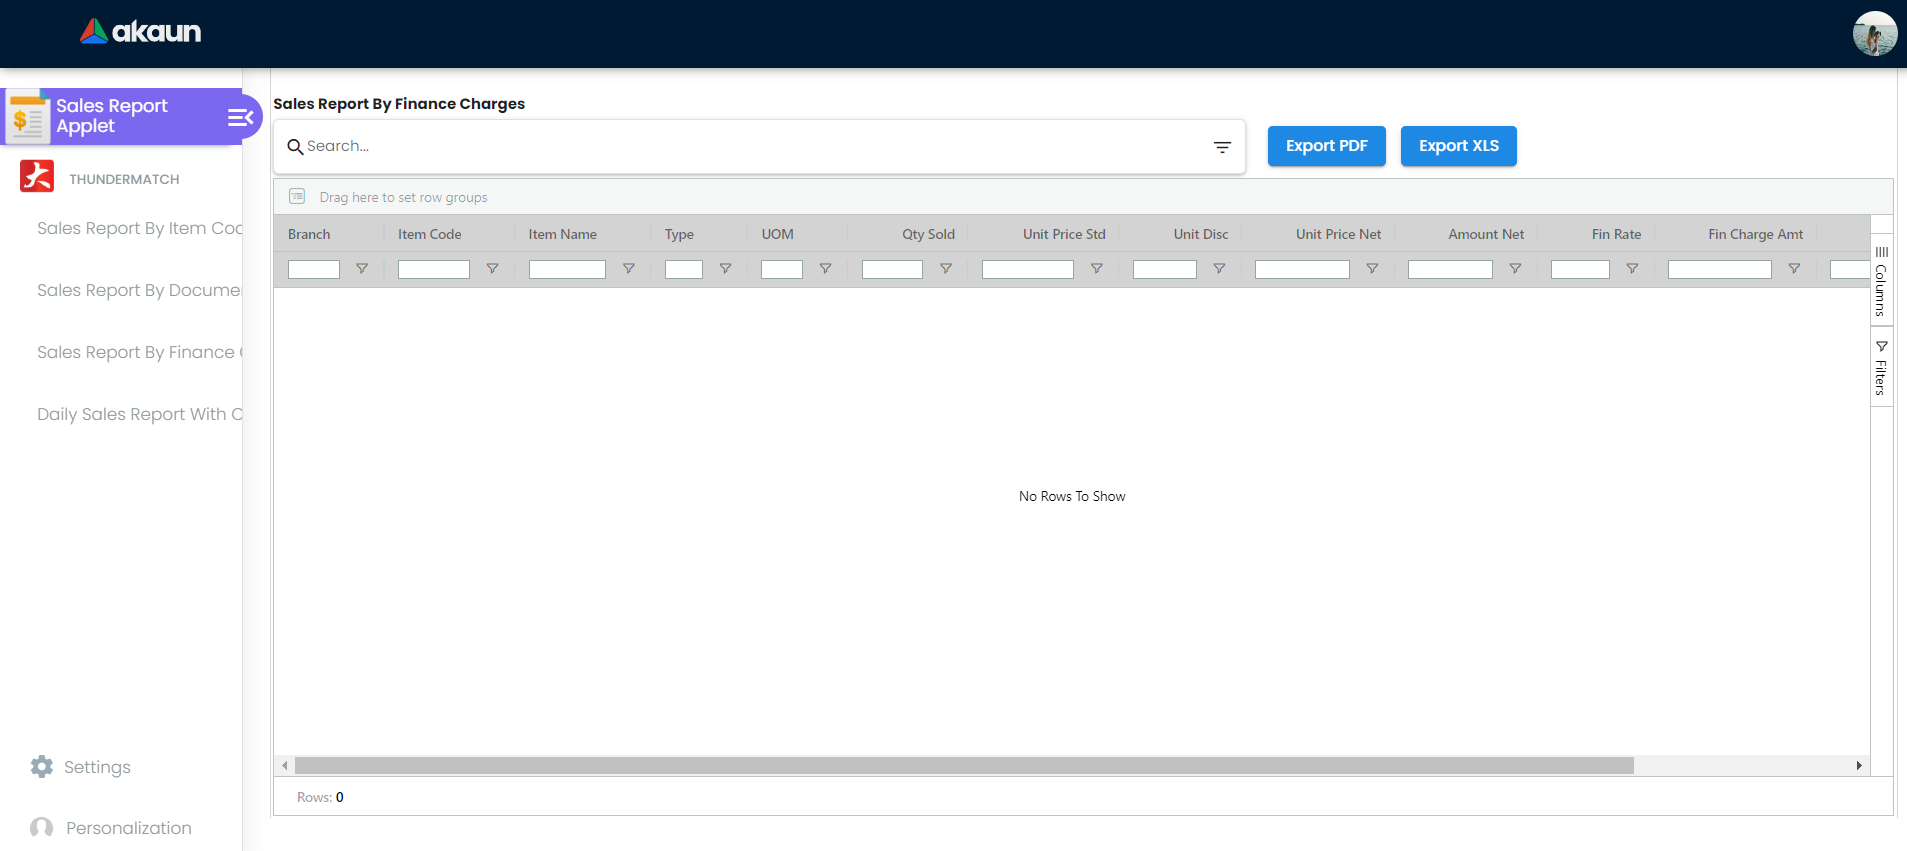Image resolution: width=1907 pixels, height=851 pixels.
Task: Open Settings in the sidebar
Action: 97,767
